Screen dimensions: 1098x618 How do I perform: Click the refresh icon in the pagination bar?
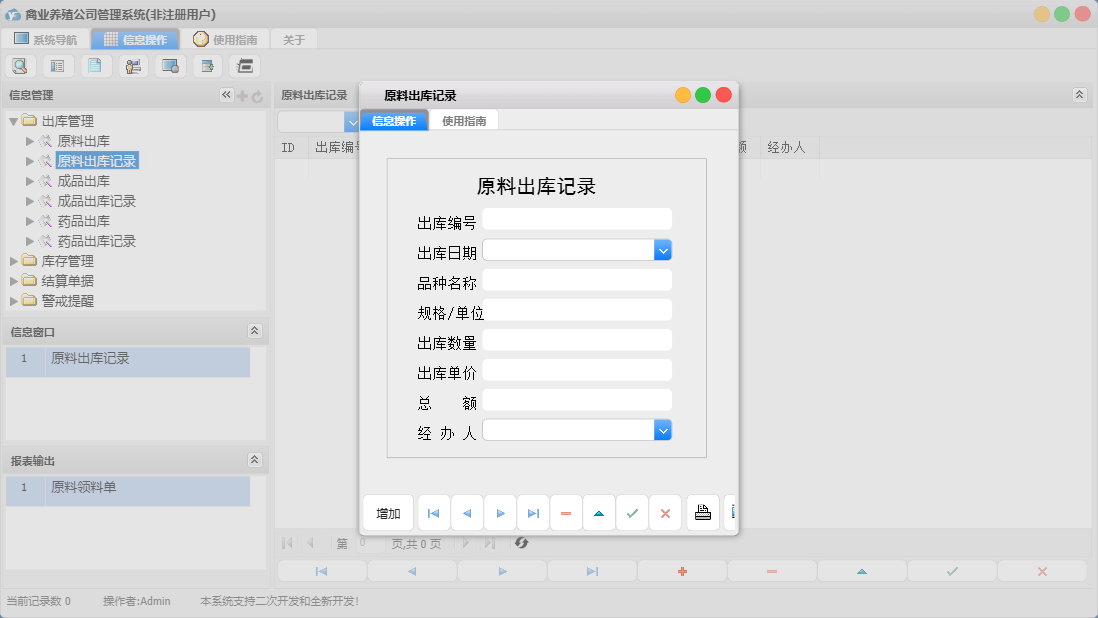pyautogui.click(x=519, y=543)
